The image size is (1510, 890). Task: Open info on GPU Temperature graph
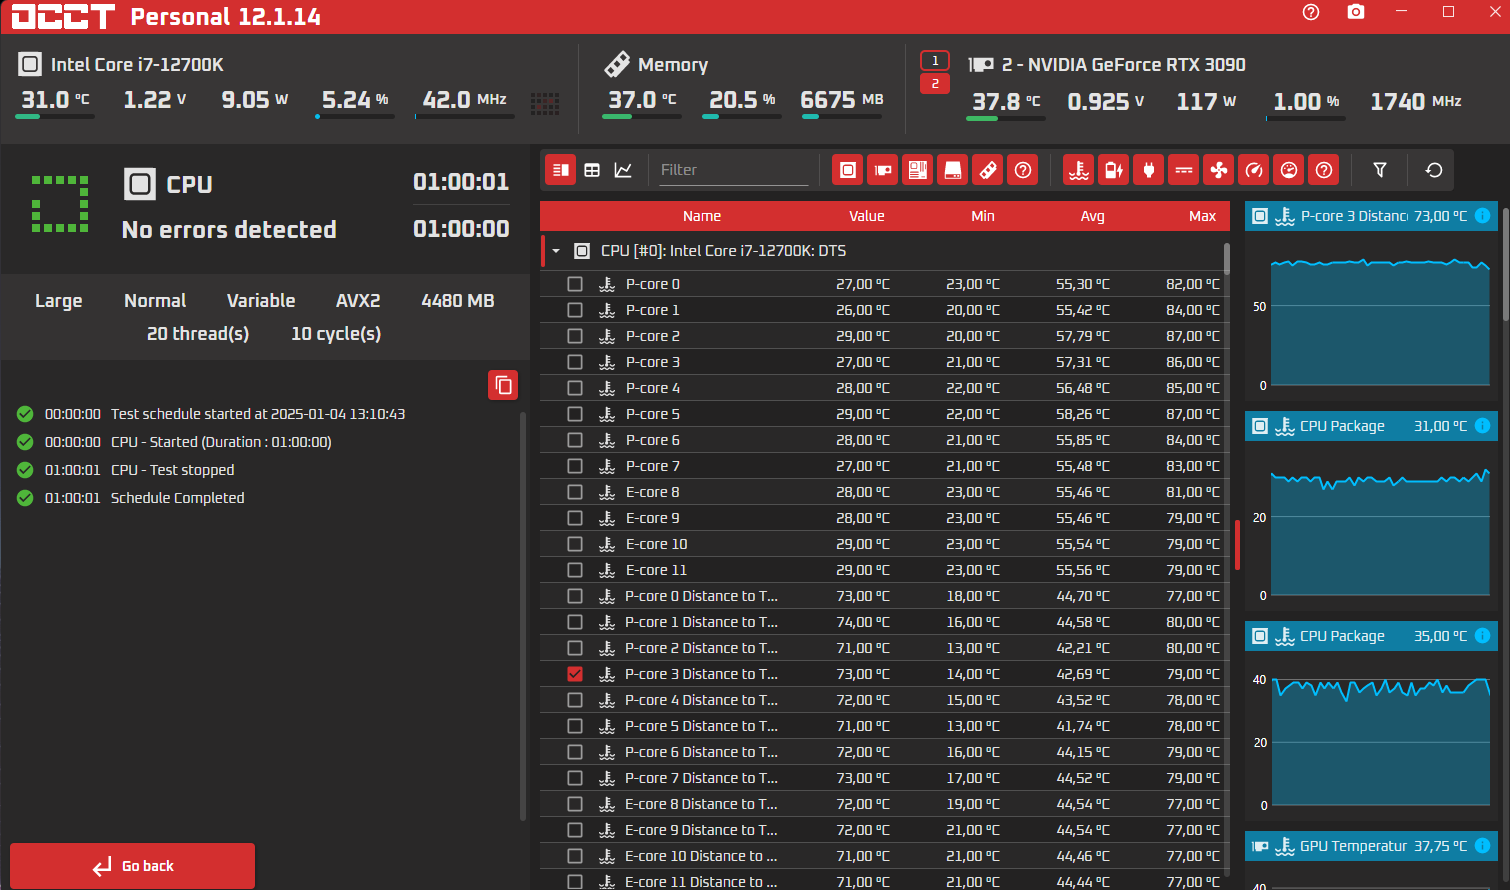coord(1482,846)
